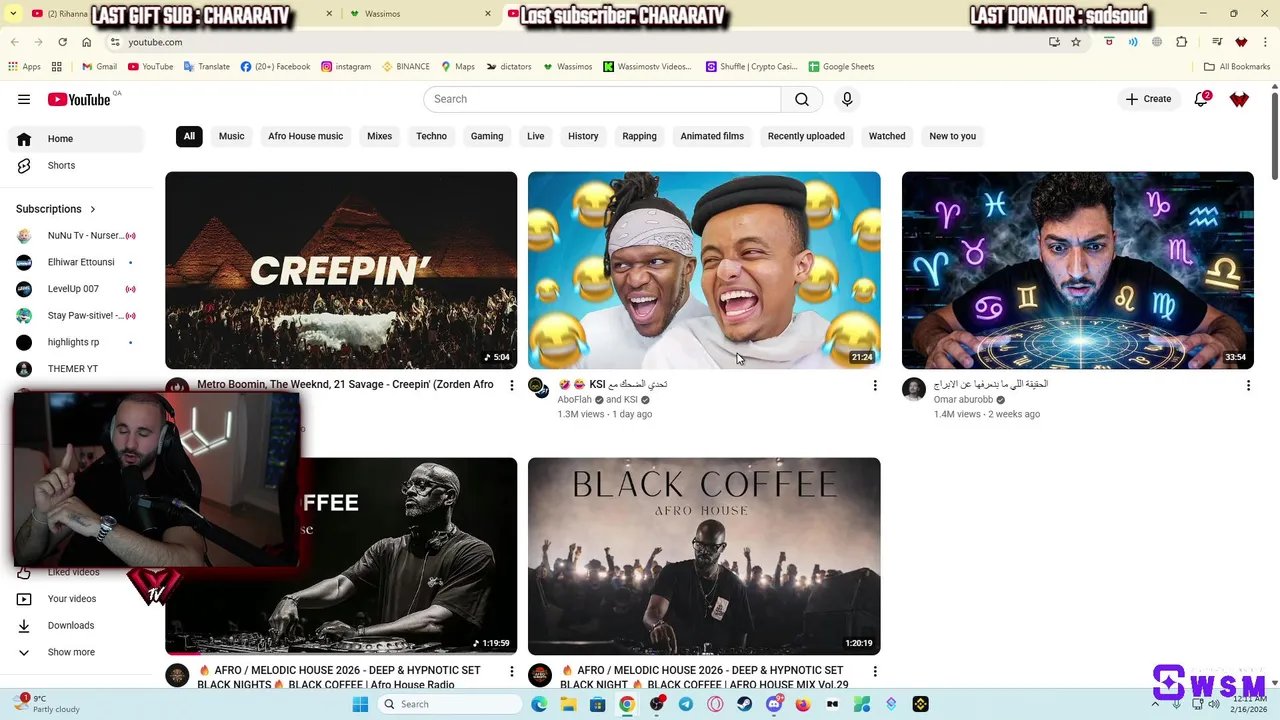Open Shorts in sidebar
1280x720 pixels.
(76, 165)
